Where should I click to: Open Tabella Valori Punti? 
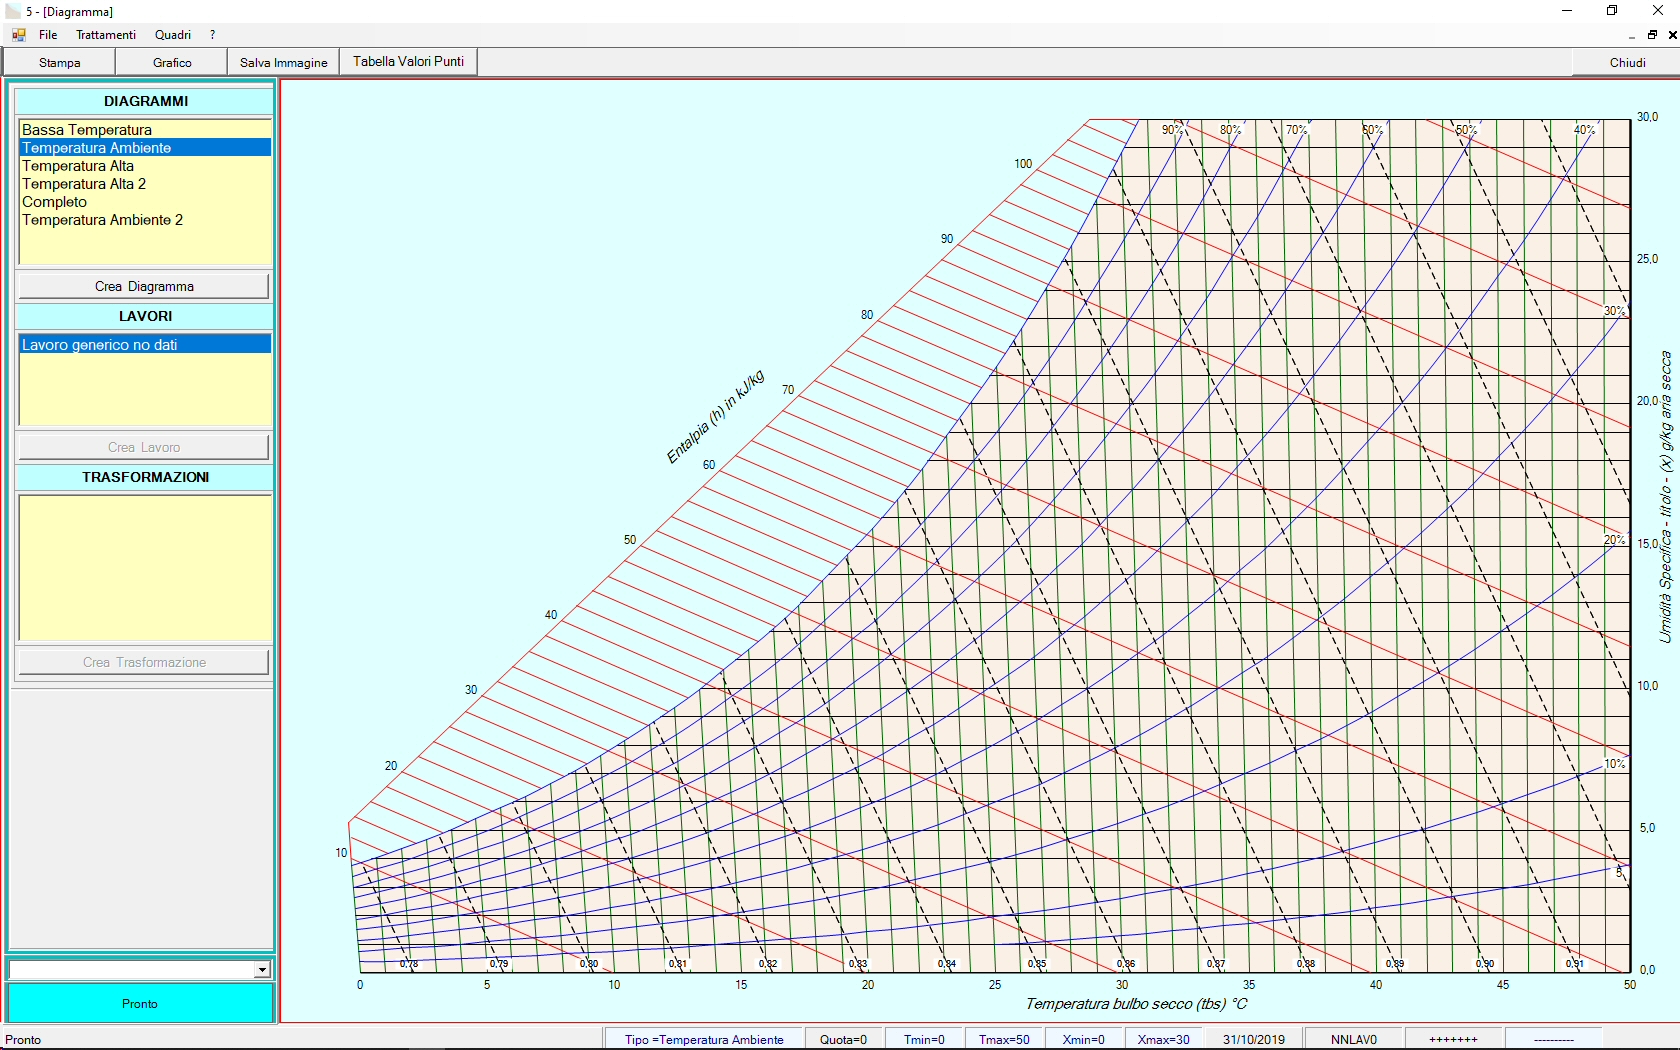click(408, 62)
